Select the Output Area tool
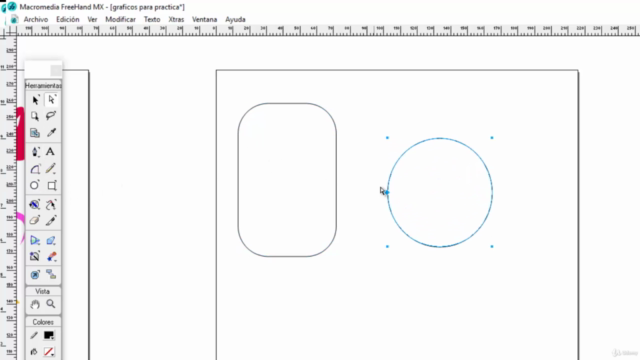 click(x=35, y=133)
